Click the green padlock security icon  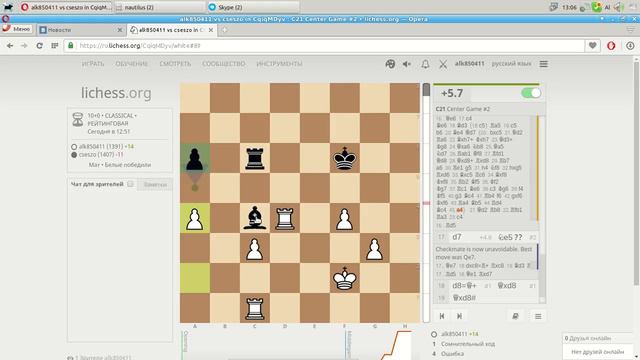click(71, 45)
